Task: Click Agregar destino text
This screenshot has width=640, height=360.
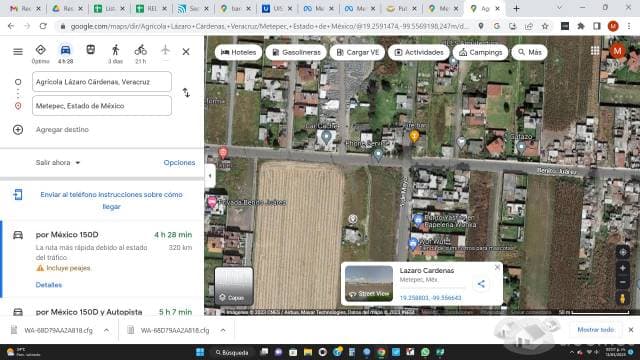Action: point(62,129)
